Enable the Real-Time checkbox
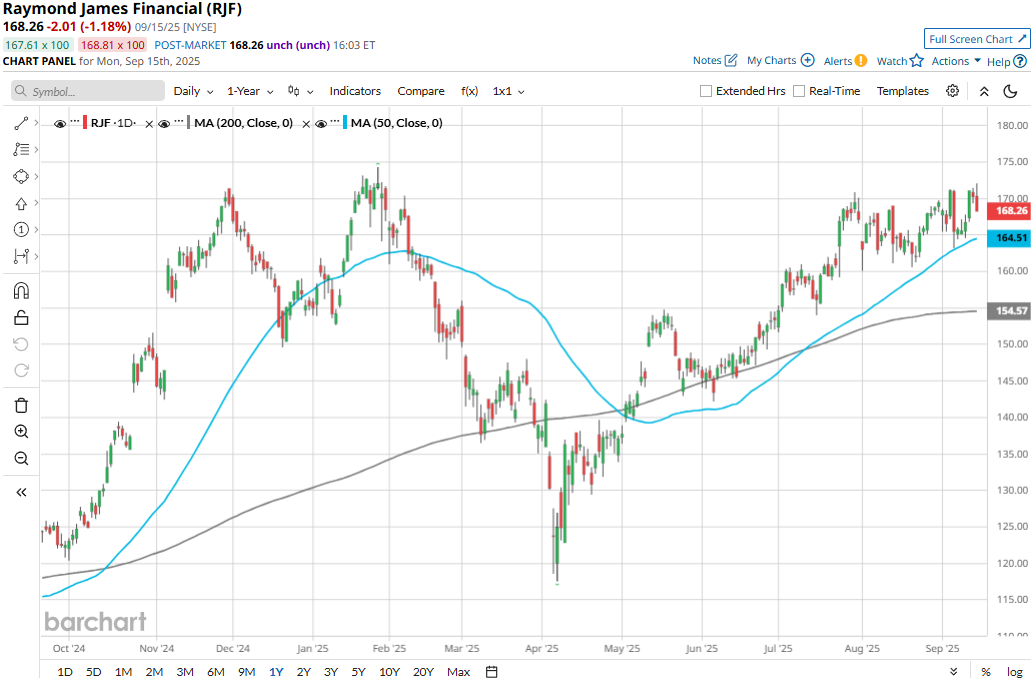Viewport: 1032px width, 678px height. [x=799, y=91]
